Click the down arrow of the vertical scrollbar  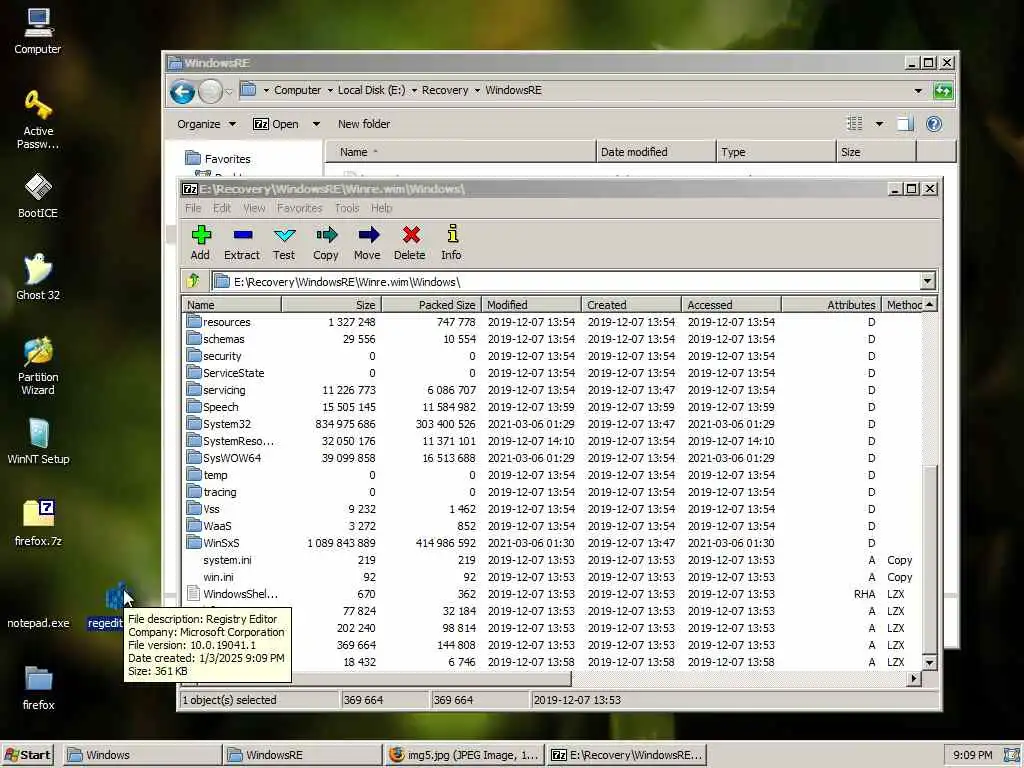click(x=929, y=662)
